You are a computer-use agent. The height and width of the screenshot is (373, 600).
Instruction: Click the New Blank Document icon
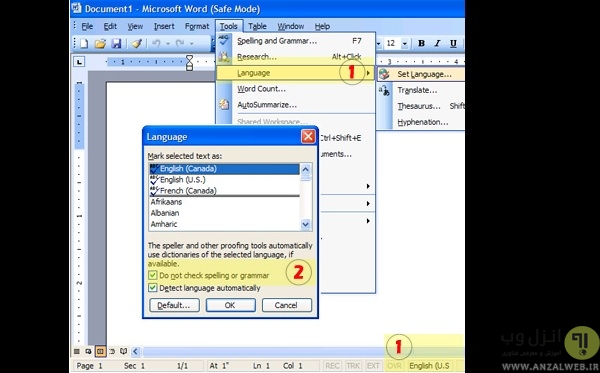[84, 44]
